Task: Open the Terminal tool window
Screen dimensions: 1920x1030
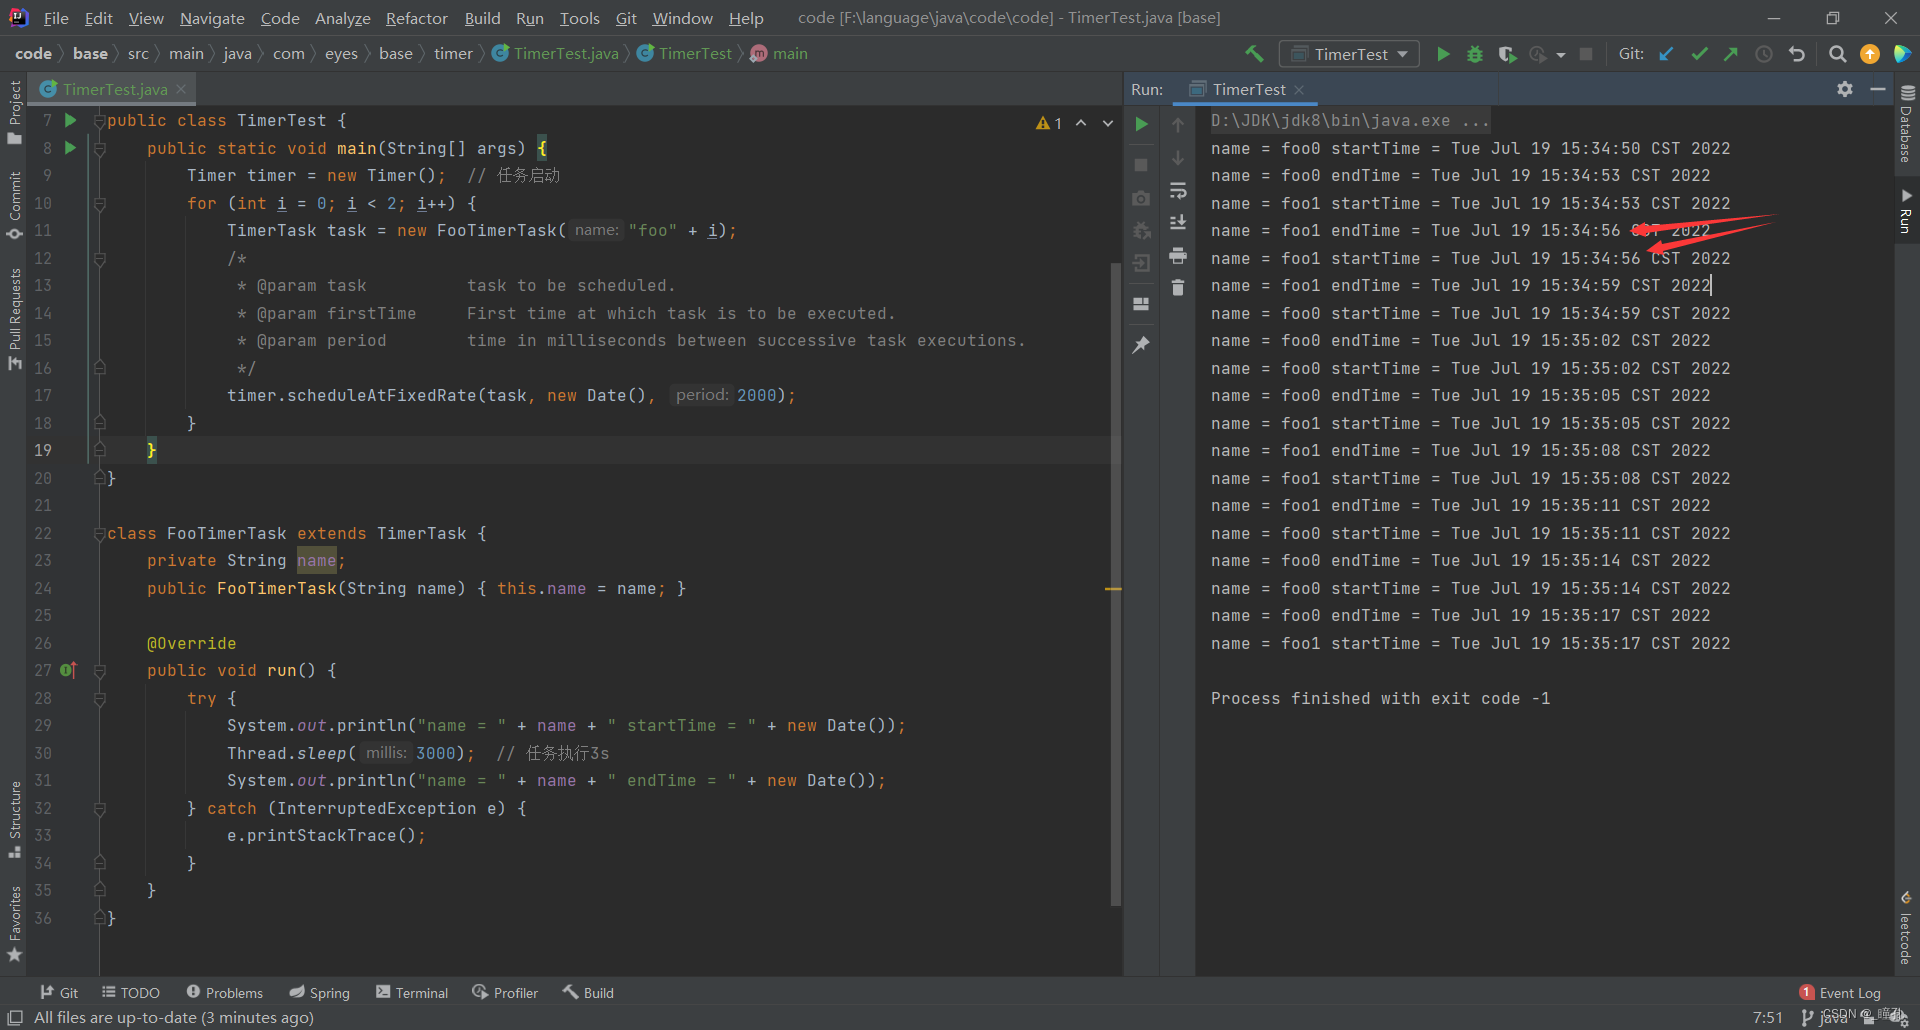Action: coord(412,992)
